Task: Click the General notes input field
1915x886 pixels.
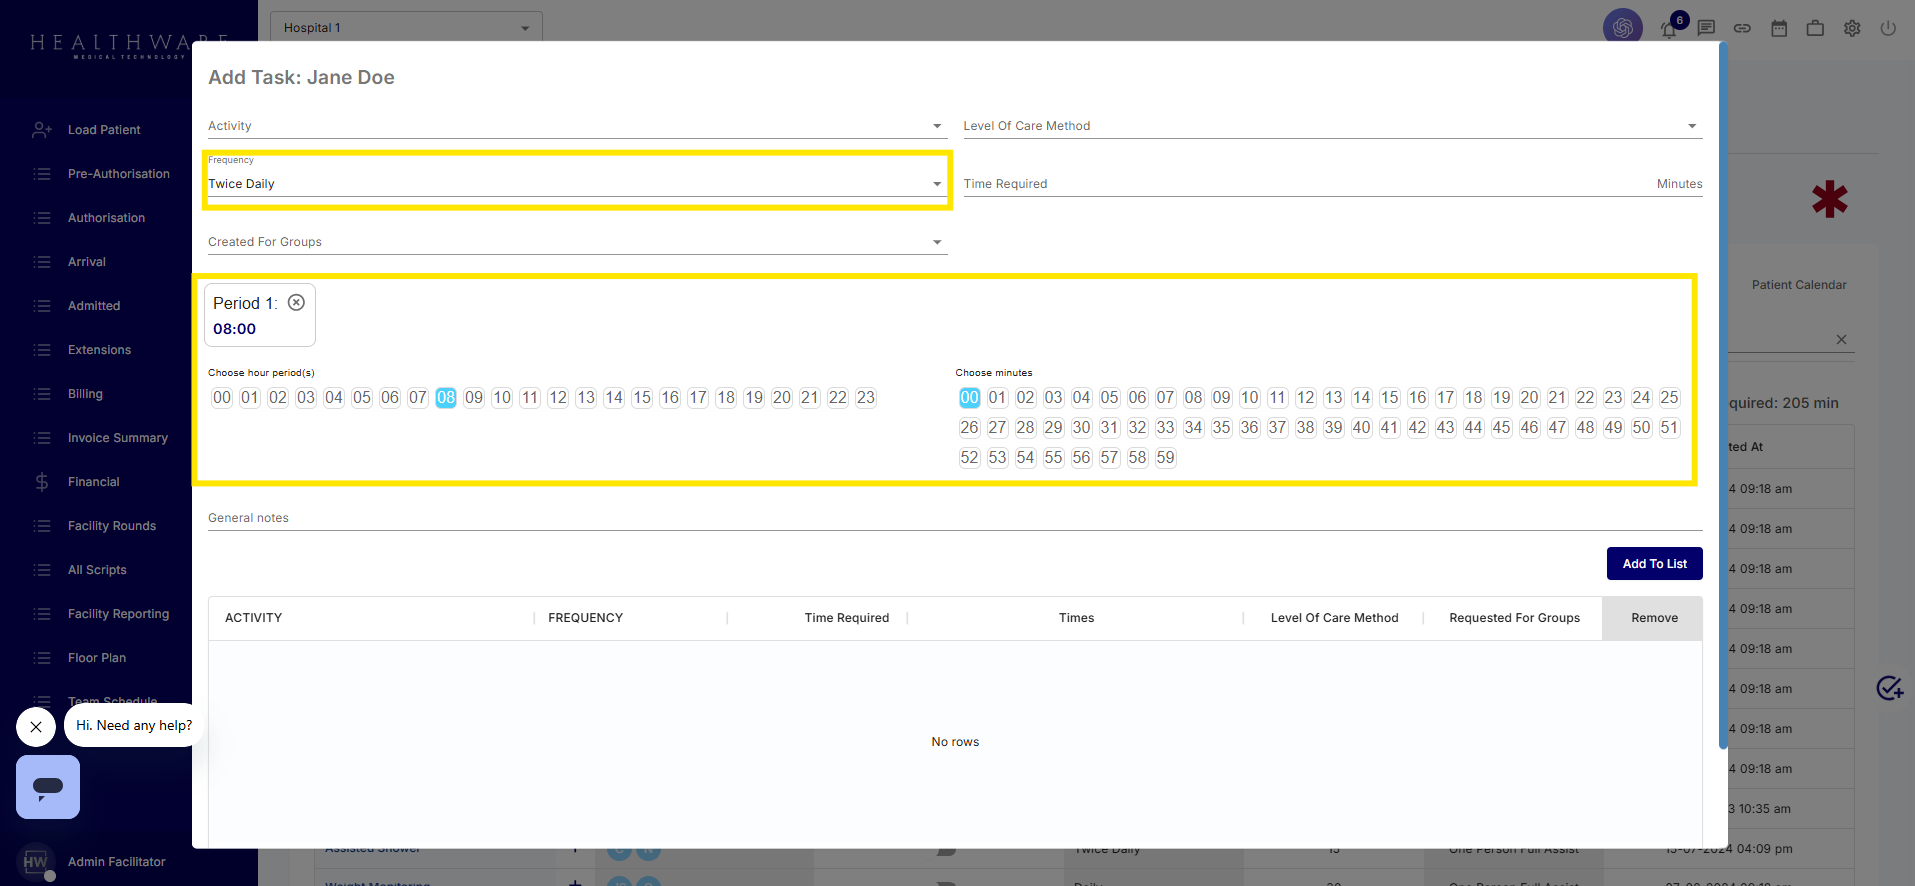Action: coord(954,518)
